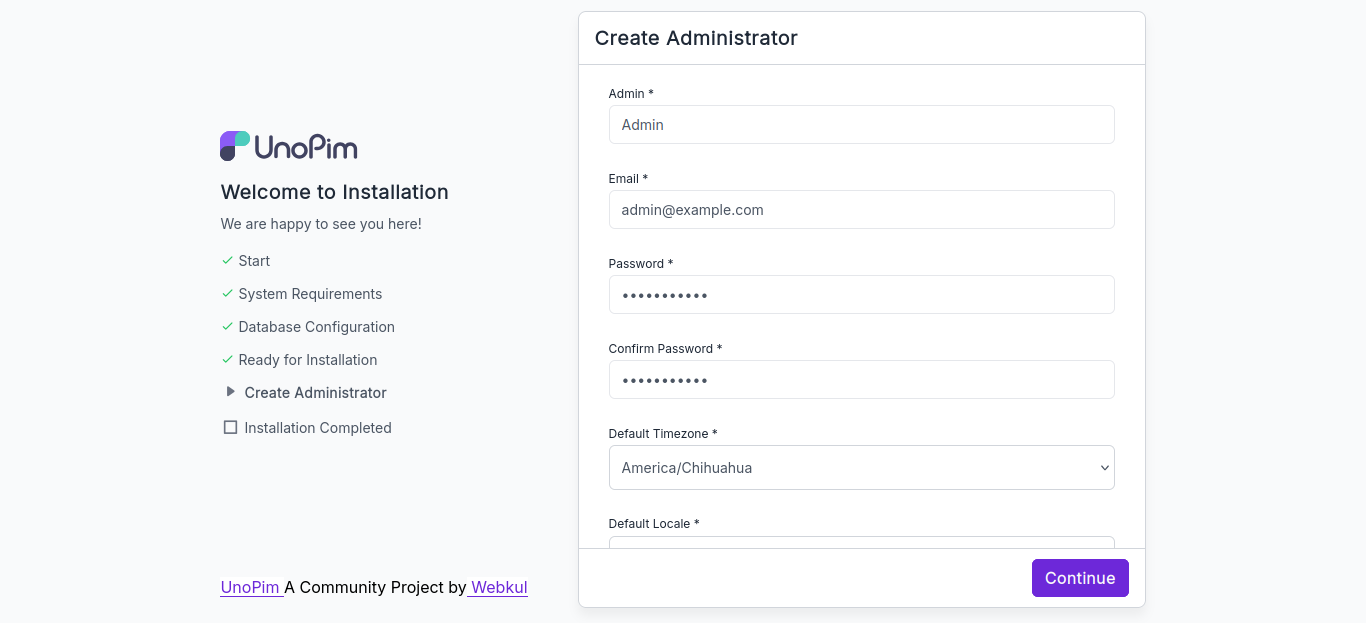The width and height of the screenshot is (1366, 623).
Task: Click the Create Administrator panel heading
Action: coord(696,38)
